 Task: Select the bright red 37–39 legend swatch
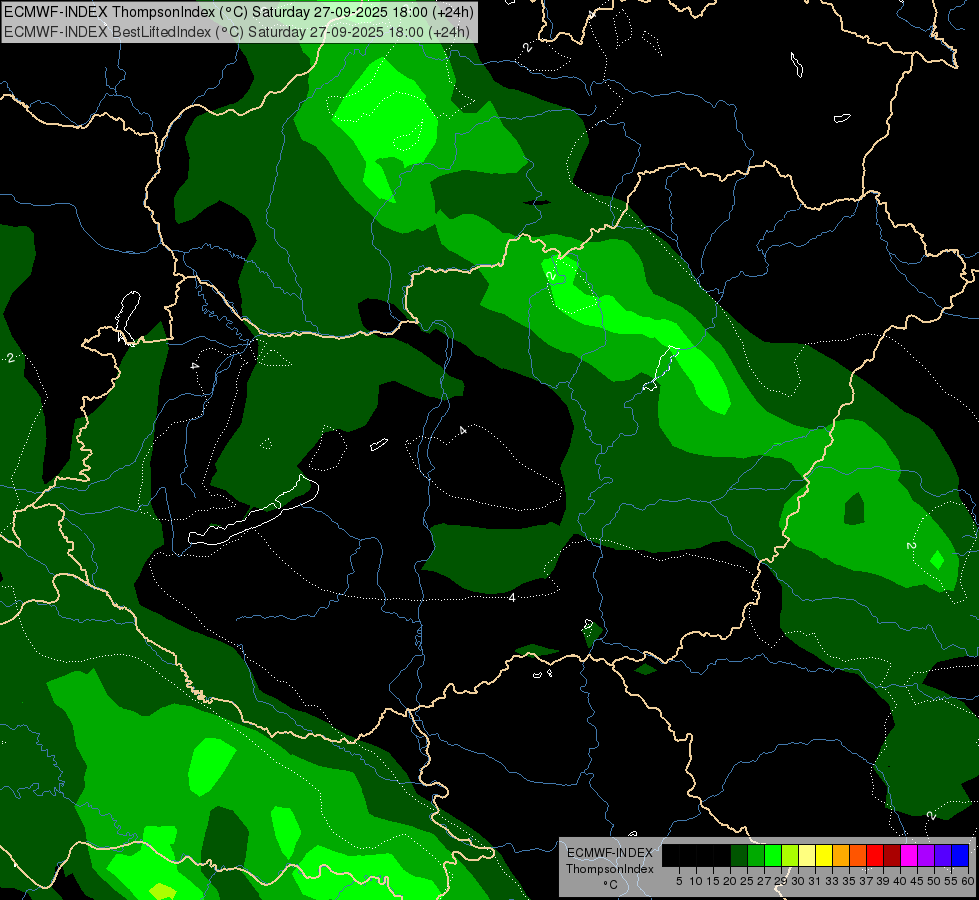point(875,855)
